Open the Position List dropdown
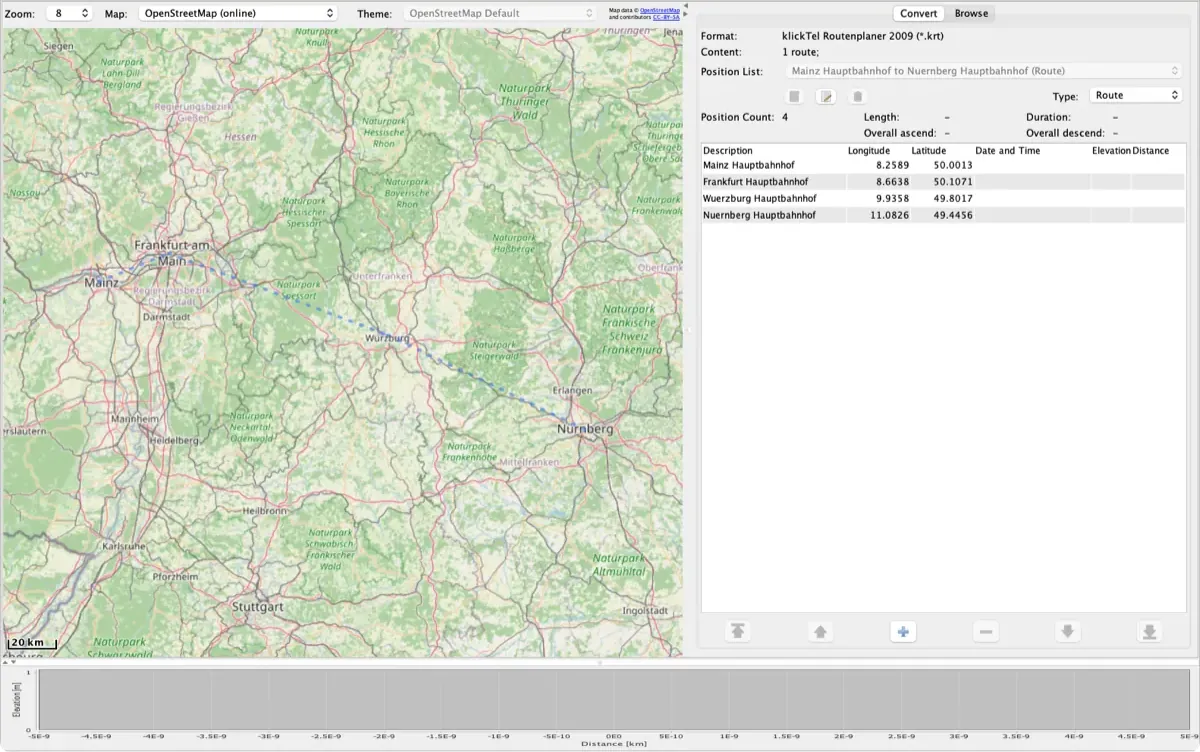 point(983,71)
